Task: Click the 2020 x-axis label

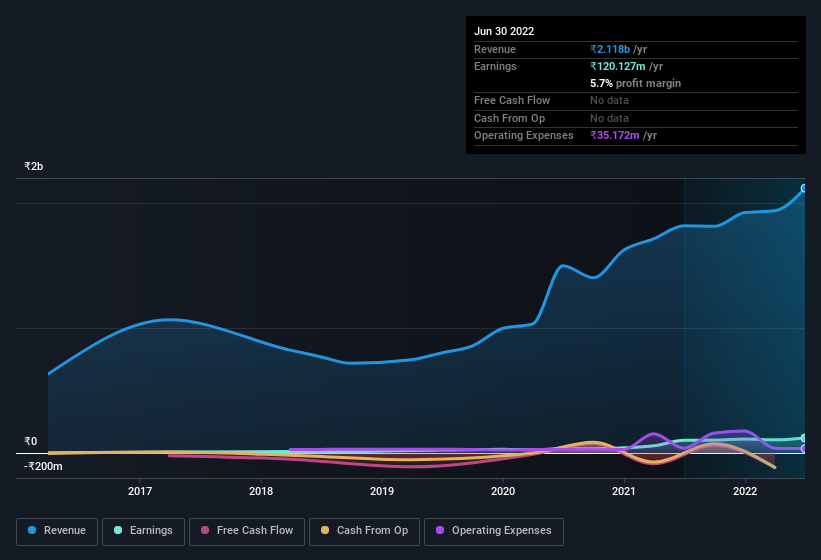Action: (x=503, y=491)
